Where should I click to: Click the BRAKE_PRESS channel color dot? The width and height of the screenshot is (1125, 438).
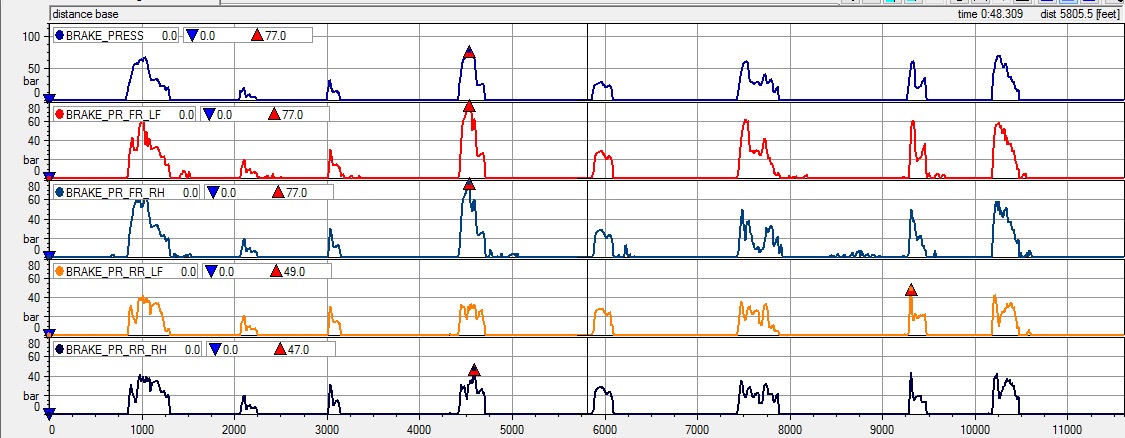[60, 35]
